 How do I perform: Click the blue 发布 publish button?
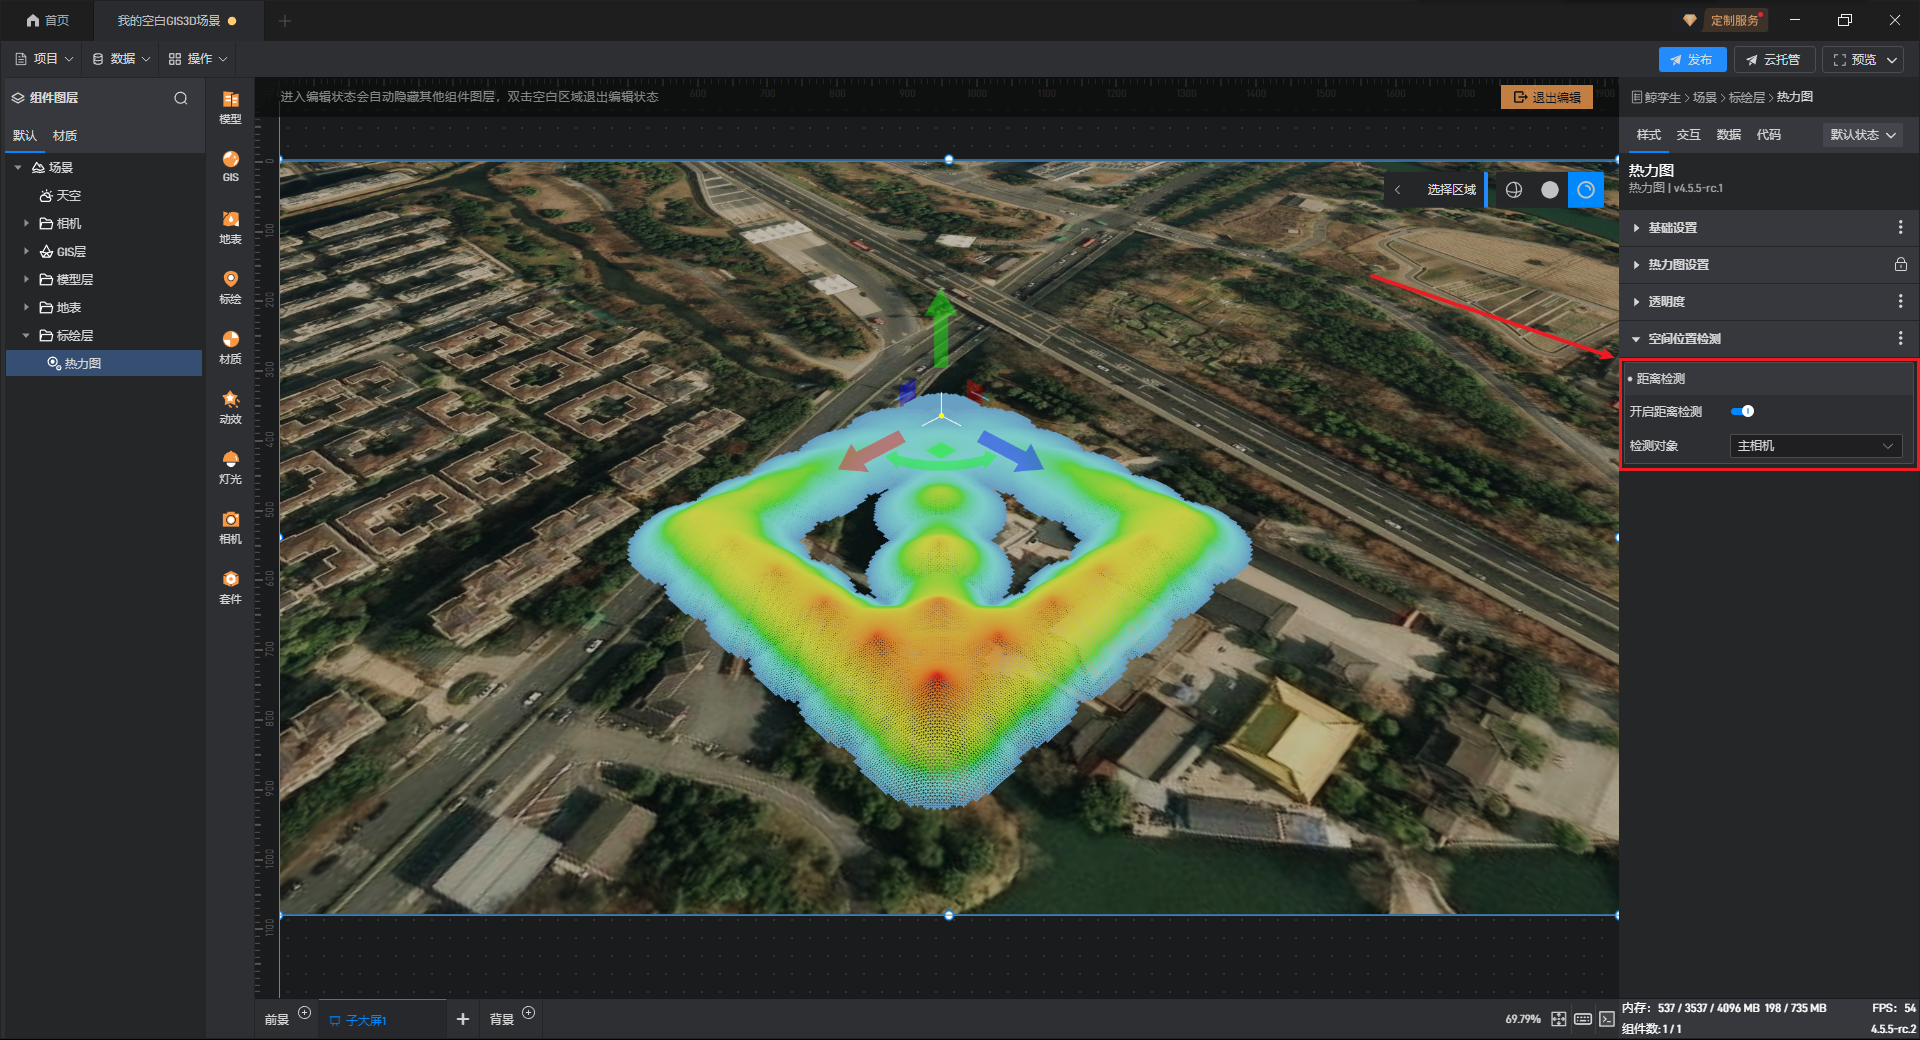tap(1692, 60)
